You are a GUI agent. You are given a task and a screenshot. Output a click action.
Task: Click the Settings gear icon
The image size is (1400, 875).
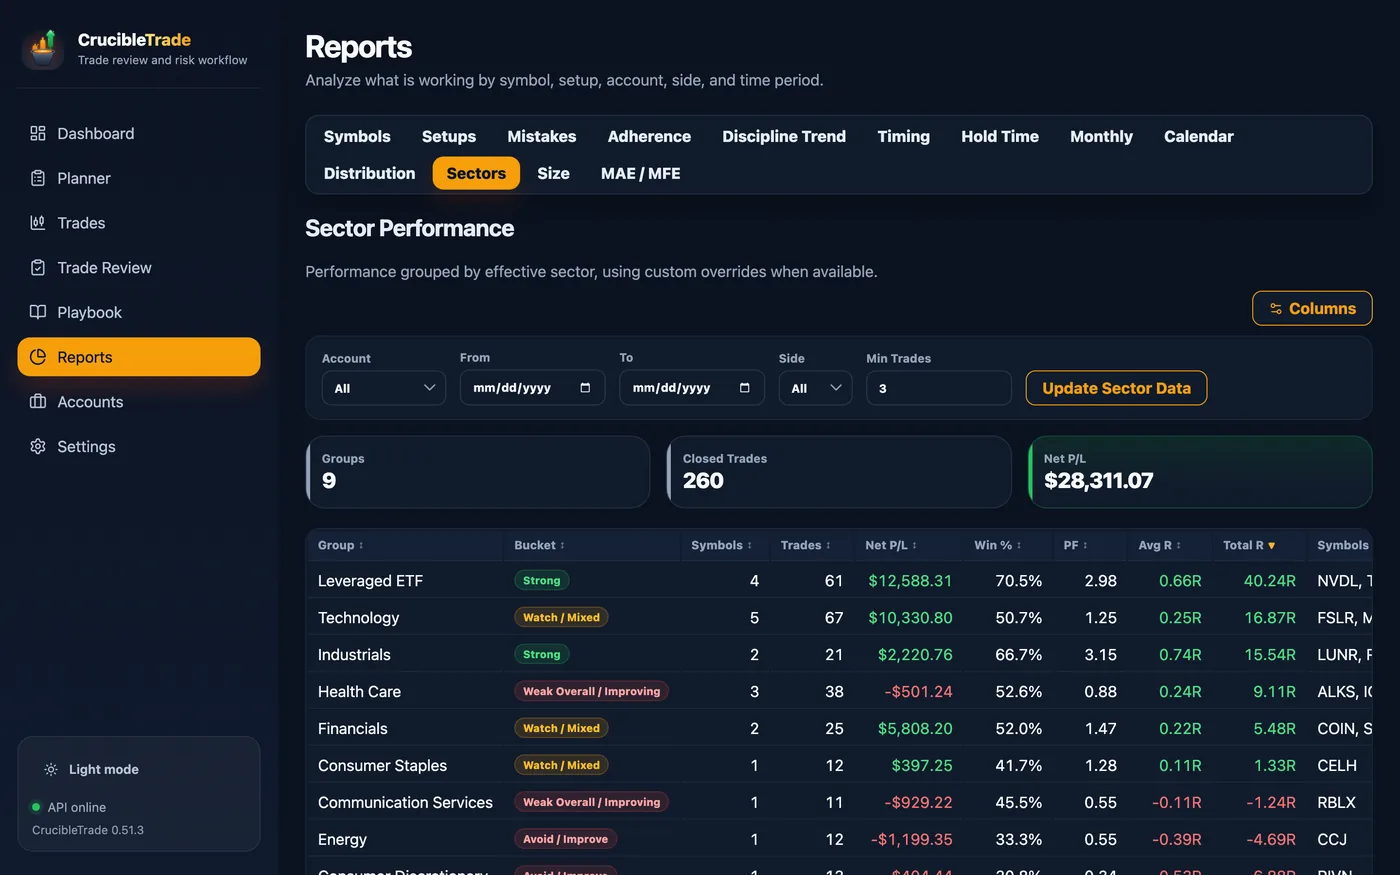[x=38, y=446]
